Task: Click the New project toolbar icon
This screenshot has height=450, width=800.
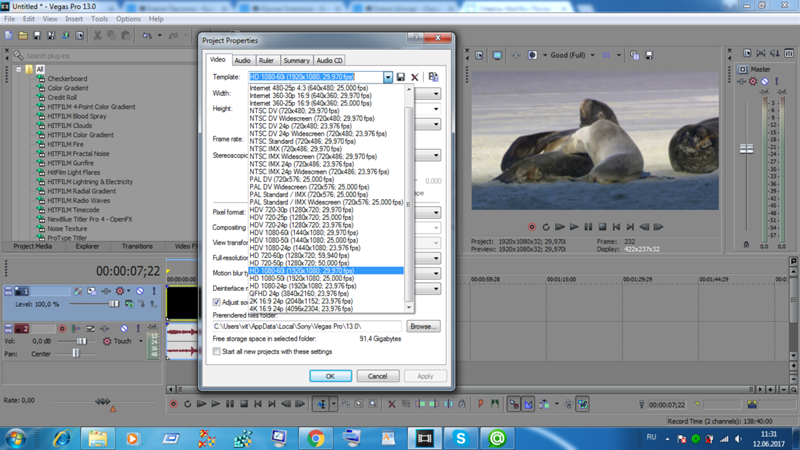Action: 9,35
